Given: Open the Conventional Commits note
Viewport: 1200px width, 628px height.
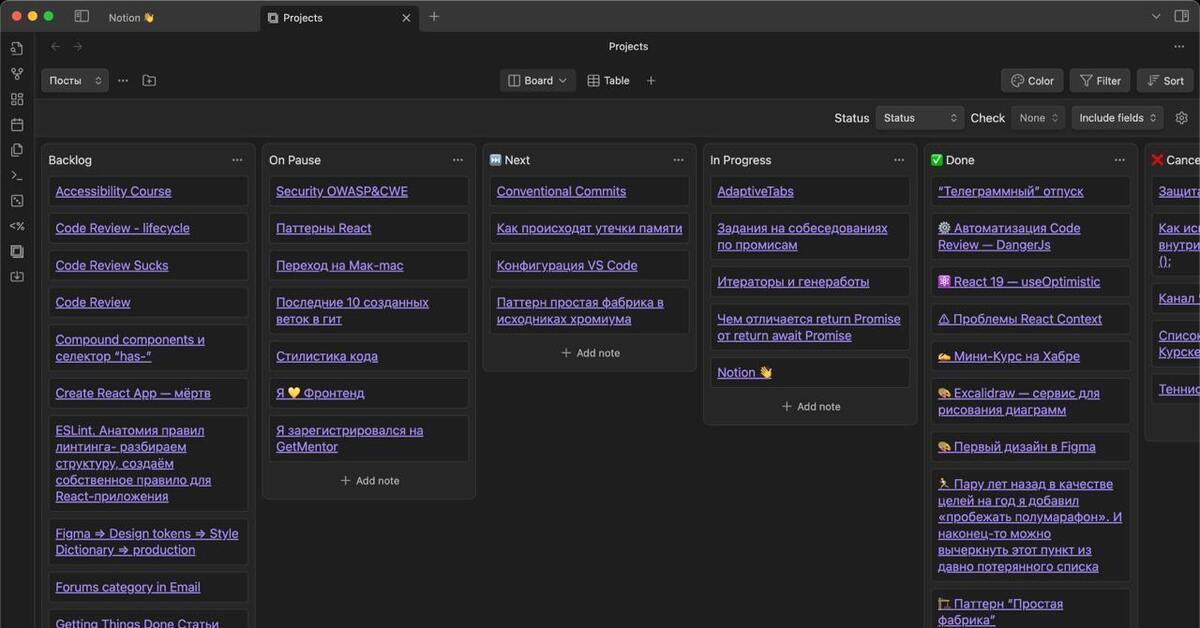Looking at the screenshot, I should tap(561, 191).
